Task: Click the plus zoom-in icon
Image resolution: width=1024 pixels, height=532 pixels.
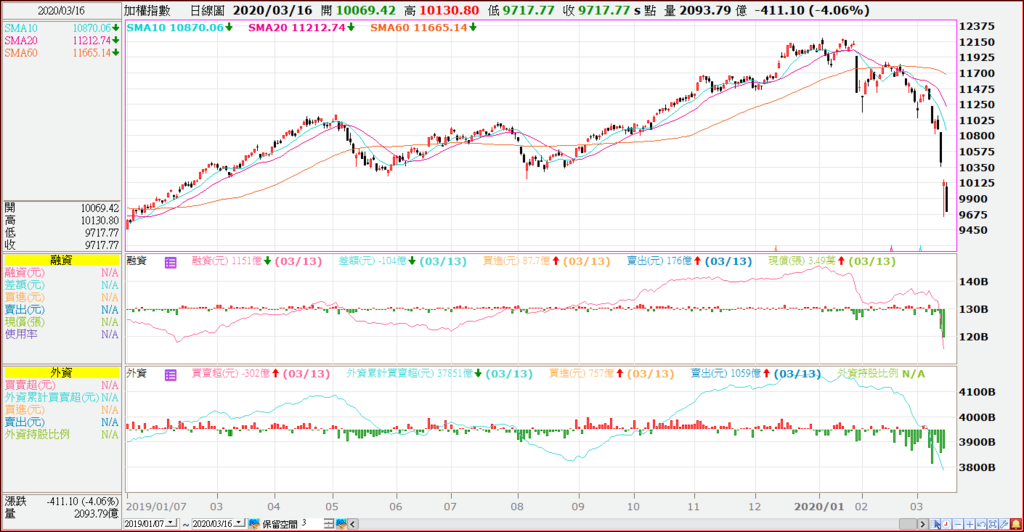Action: tap(970, 524)
